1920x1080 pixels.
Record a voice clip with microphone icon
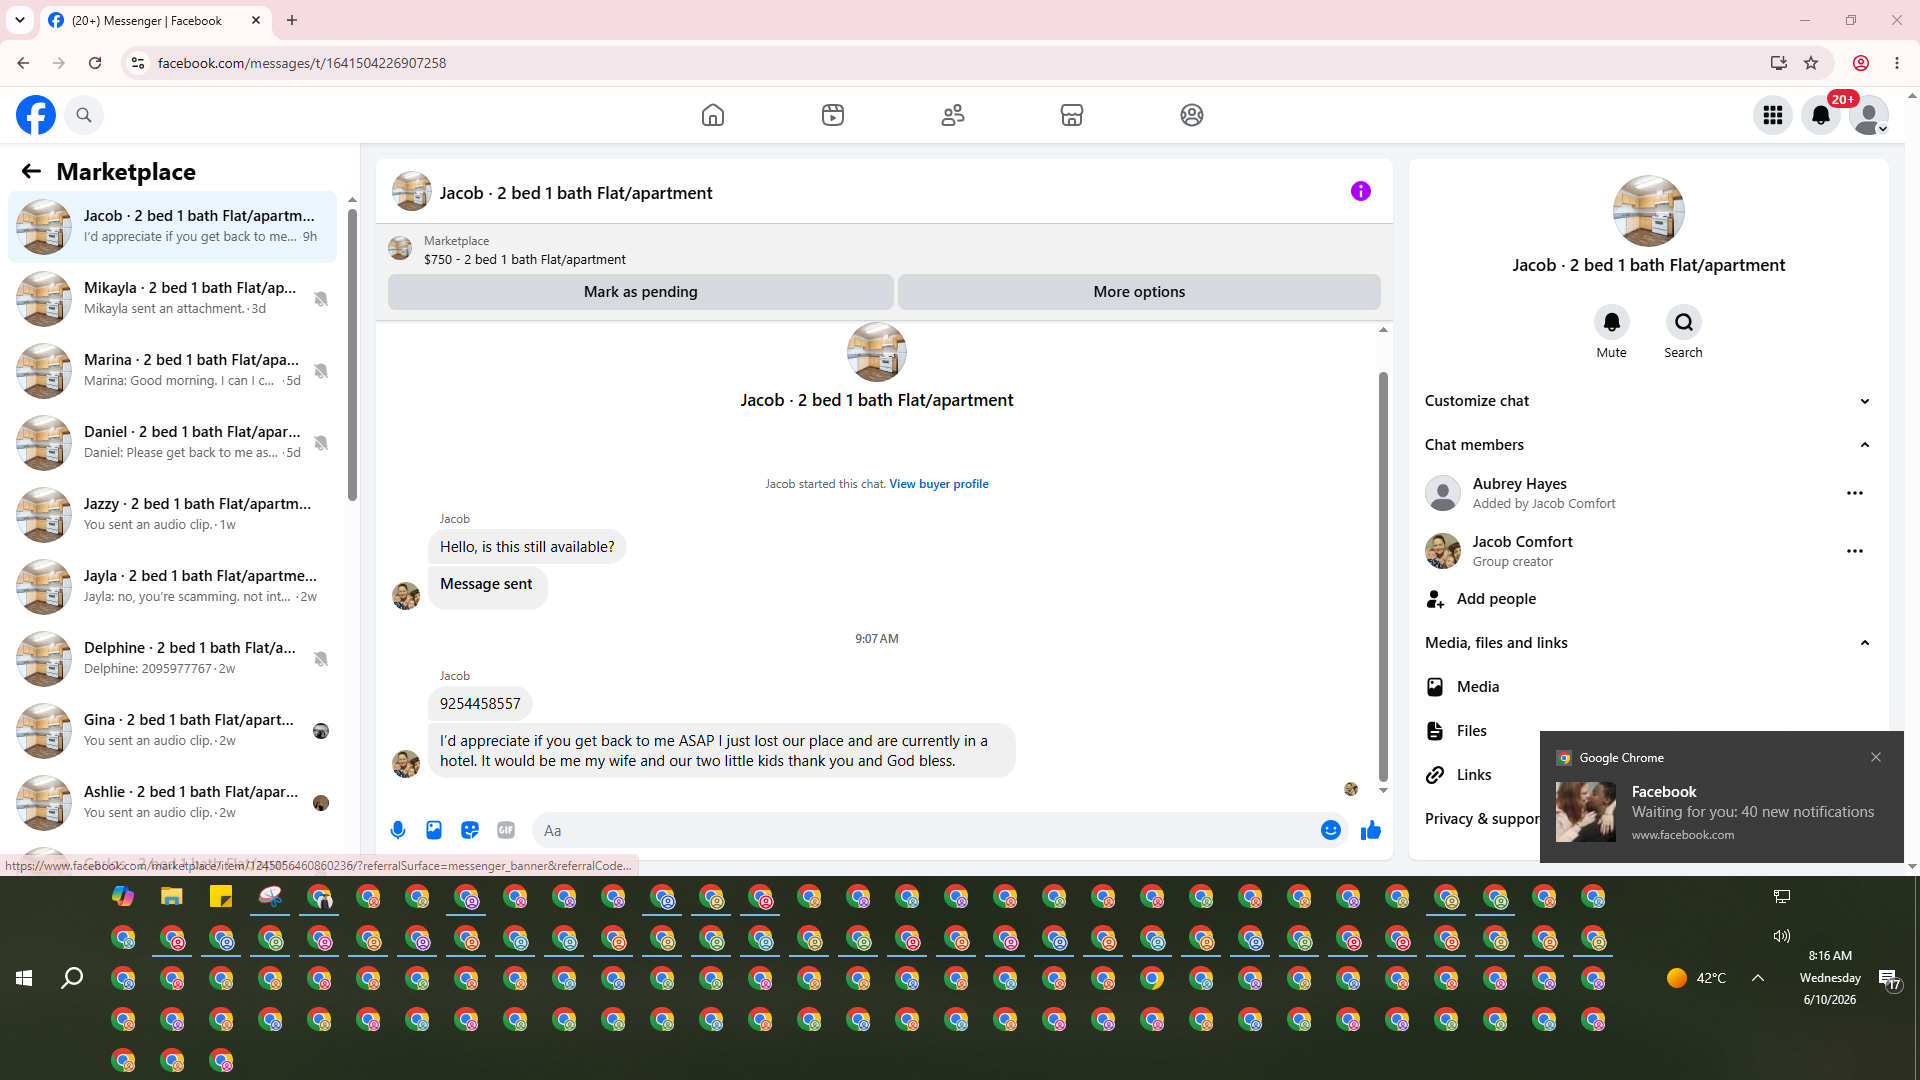(398, 830)
